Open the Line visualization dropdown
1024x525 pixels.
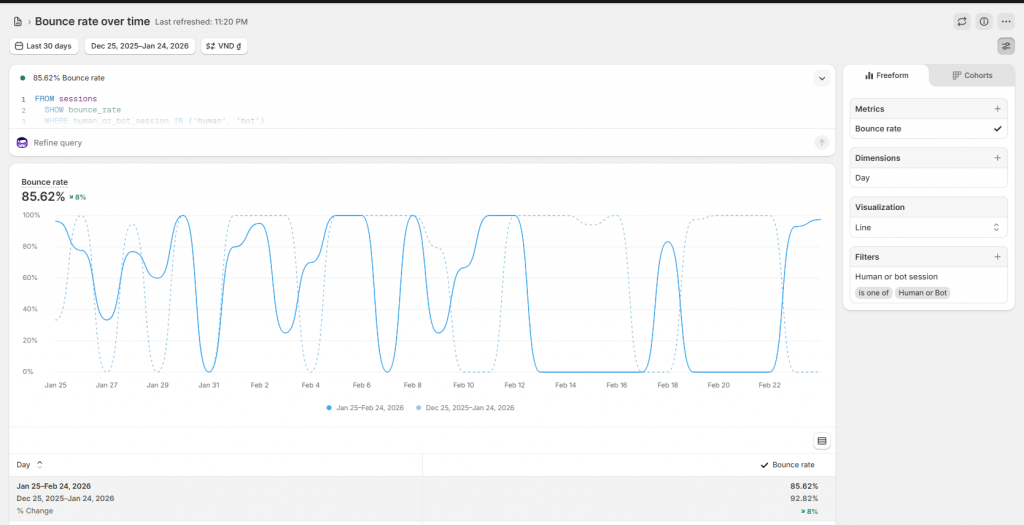click(928, 227)
